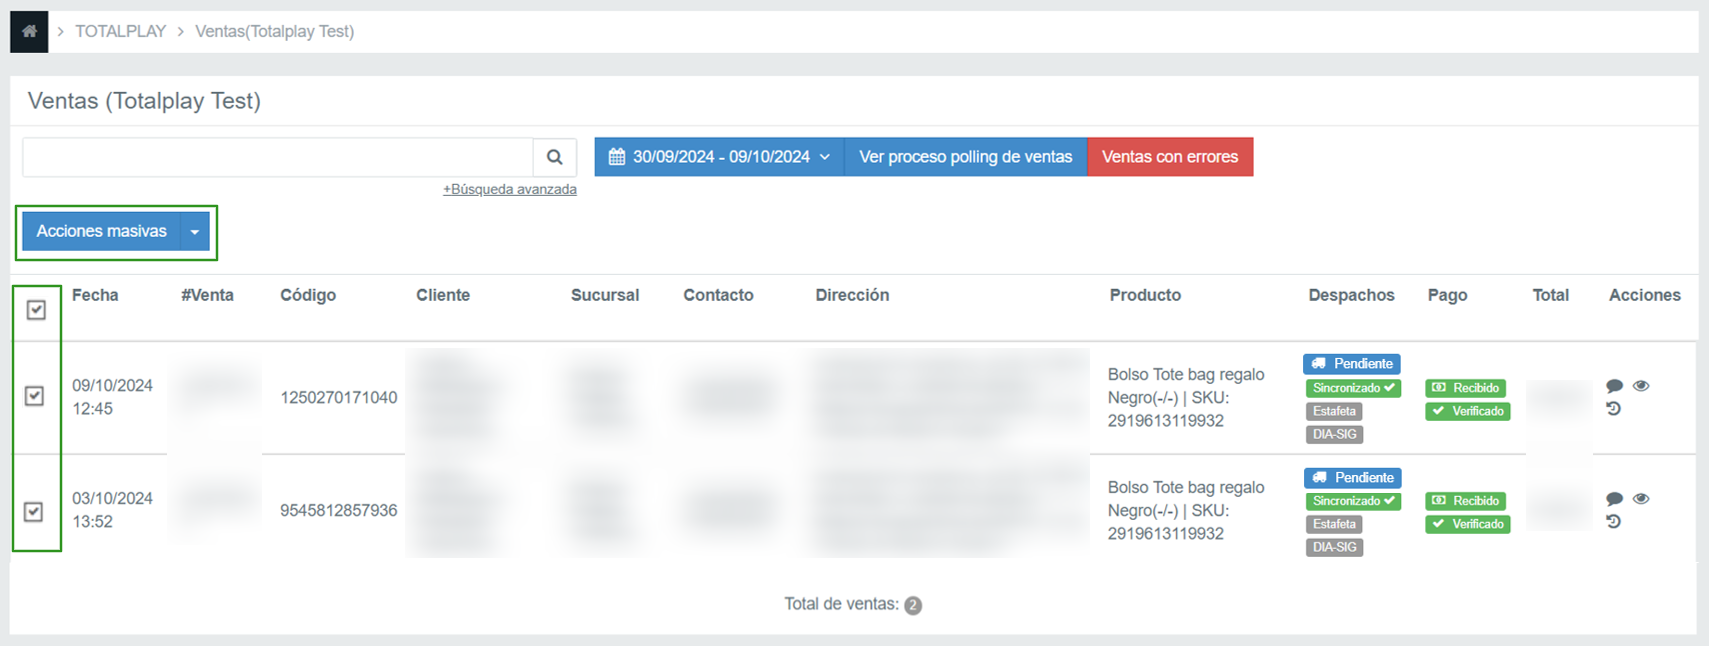
Task: Open comment icon for sale 9545812857936
Action: (1614, 499)
